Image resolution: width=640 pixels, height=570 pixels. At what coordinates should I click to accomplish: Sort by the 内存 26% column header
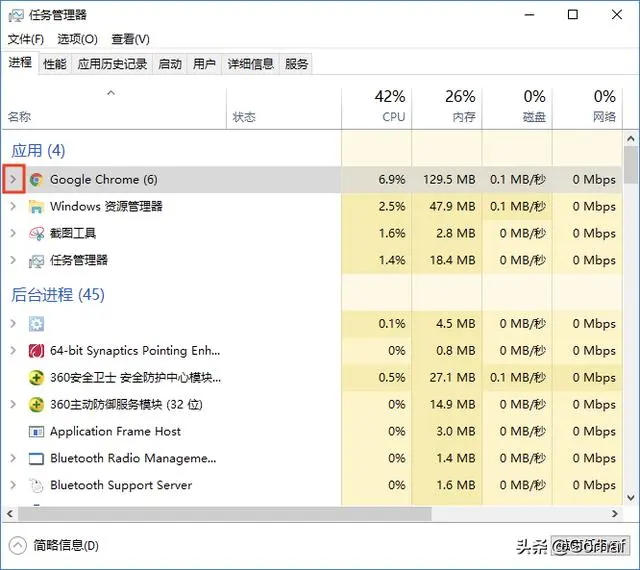pos(447,108)
